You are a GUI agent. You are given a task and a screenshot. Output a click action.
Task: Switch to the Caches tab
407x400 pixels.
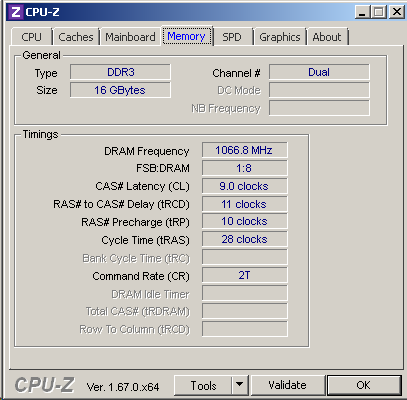coord(76,37)
